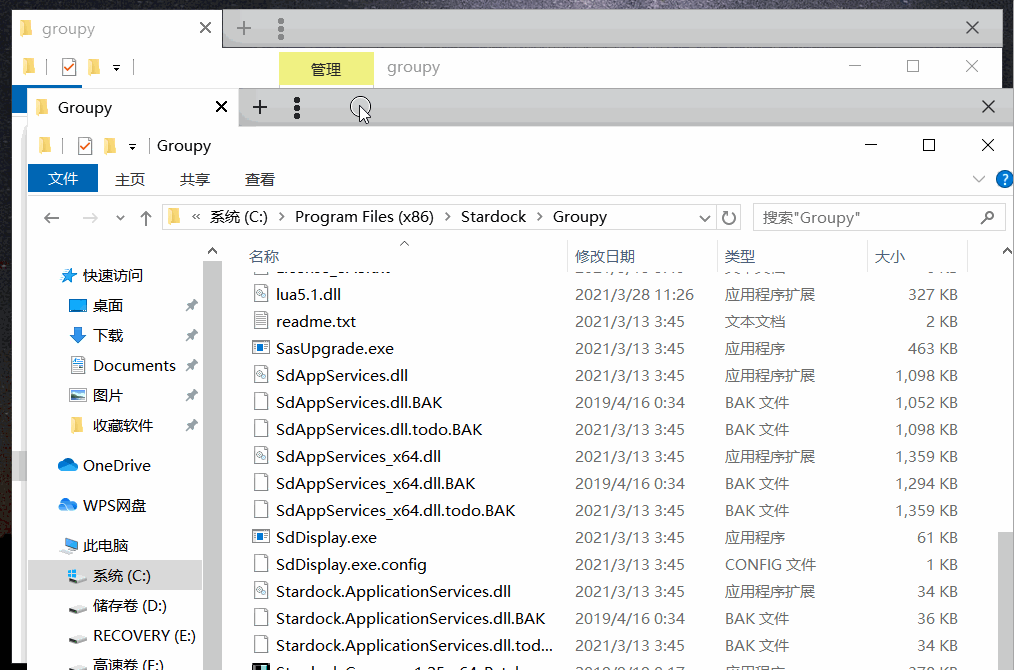Open three-dot menu in the background groupy window
1014x670 pixels.
281,28
